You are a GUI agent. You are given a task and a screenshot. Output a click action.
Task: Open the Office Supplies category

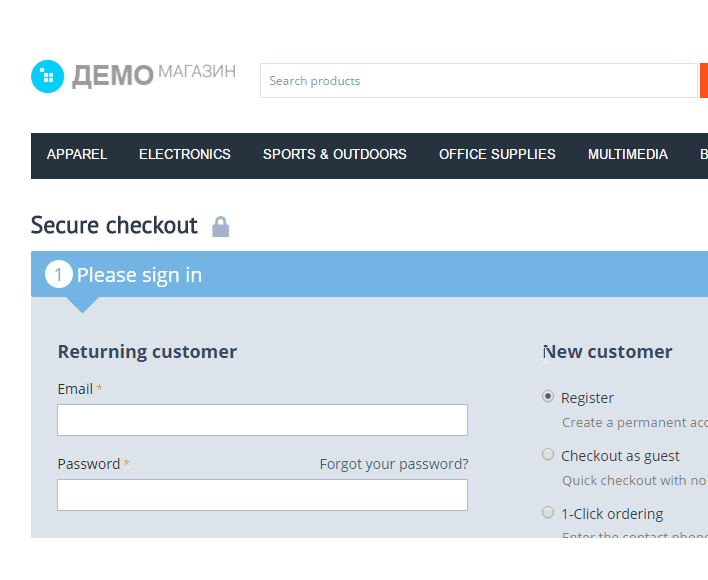(x=497, y=154)
